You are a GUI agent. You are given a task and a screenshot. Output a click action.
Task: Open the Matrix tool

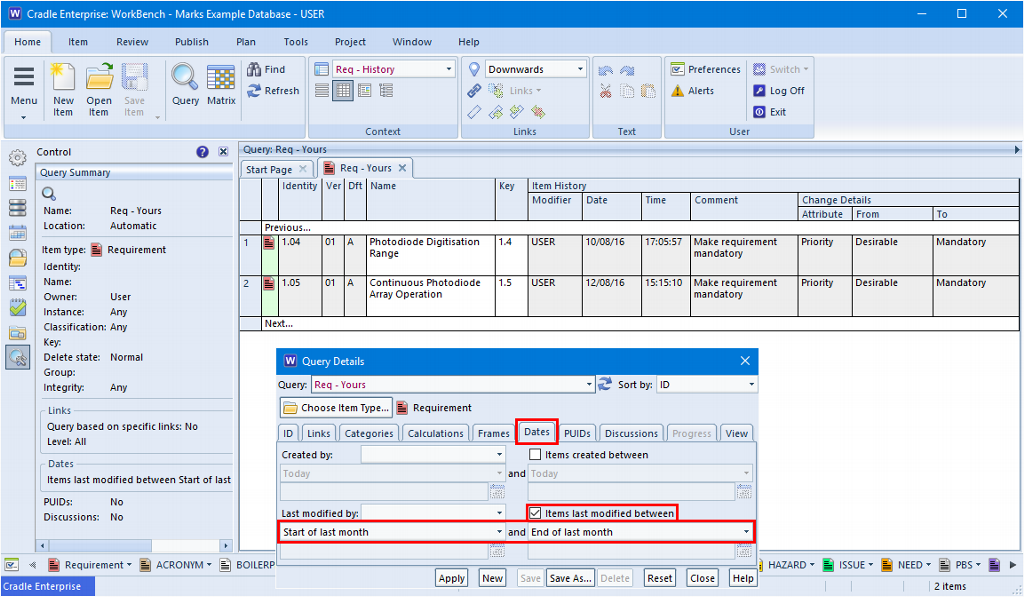tap(221, 85)
